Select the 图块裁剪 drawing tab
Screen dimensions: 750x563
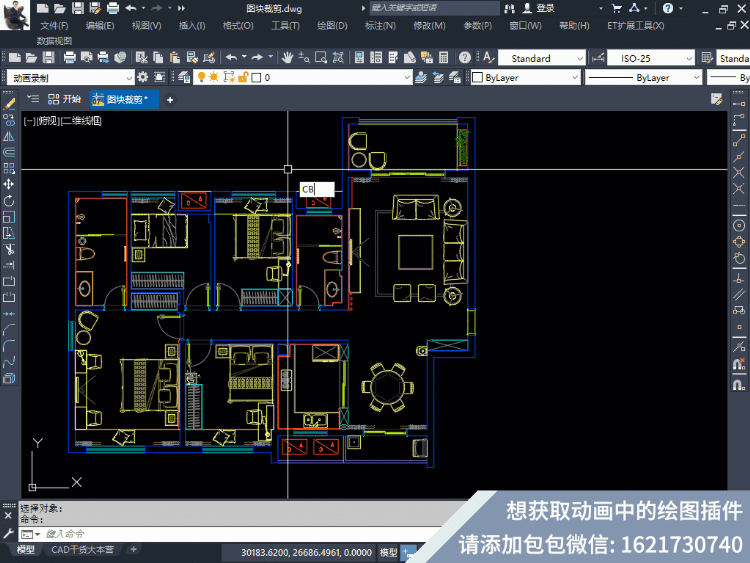[124, 99]
